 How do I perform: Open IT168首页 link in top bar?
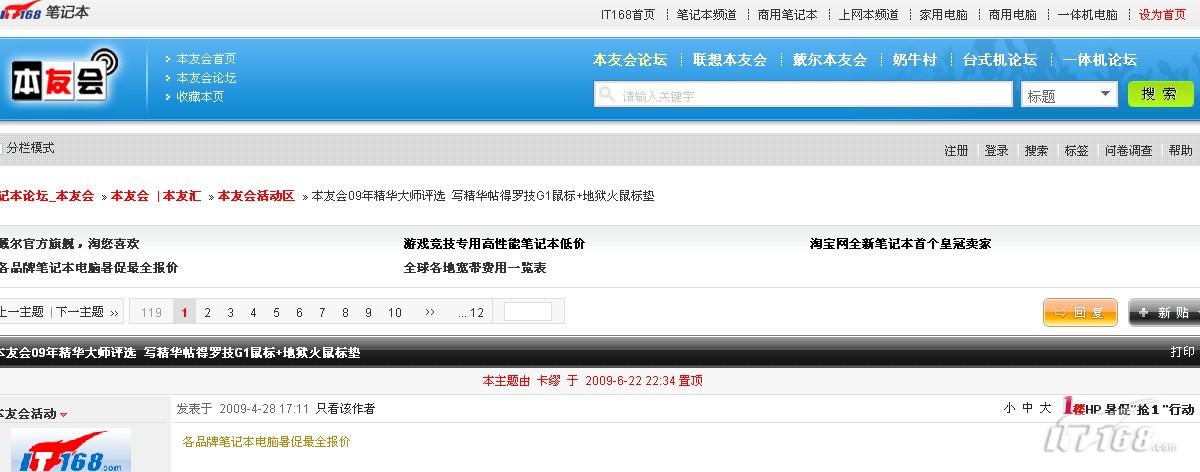(x=628, y=15)
